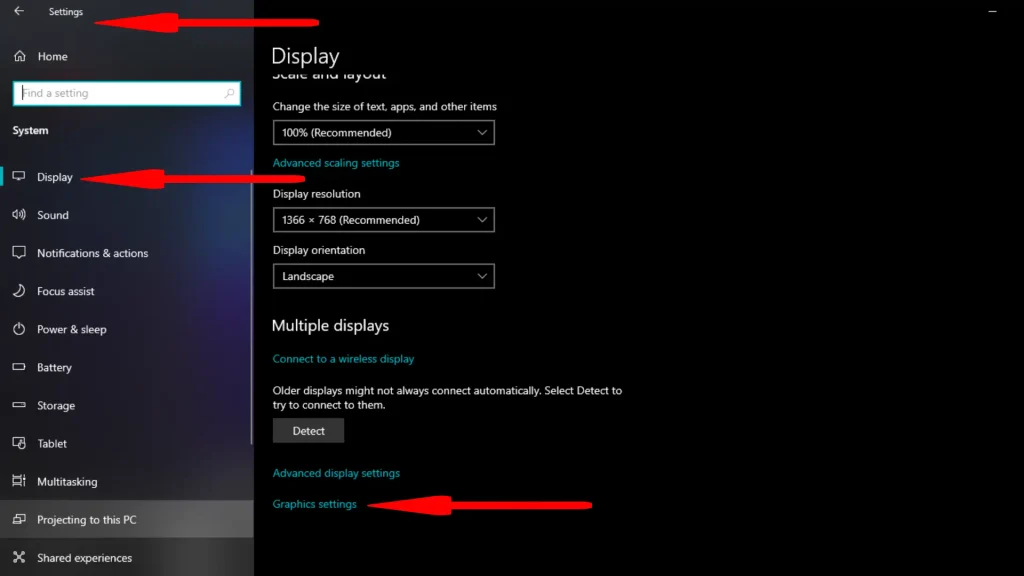Focus the Find a setting search box

click(x=127, y=93)
